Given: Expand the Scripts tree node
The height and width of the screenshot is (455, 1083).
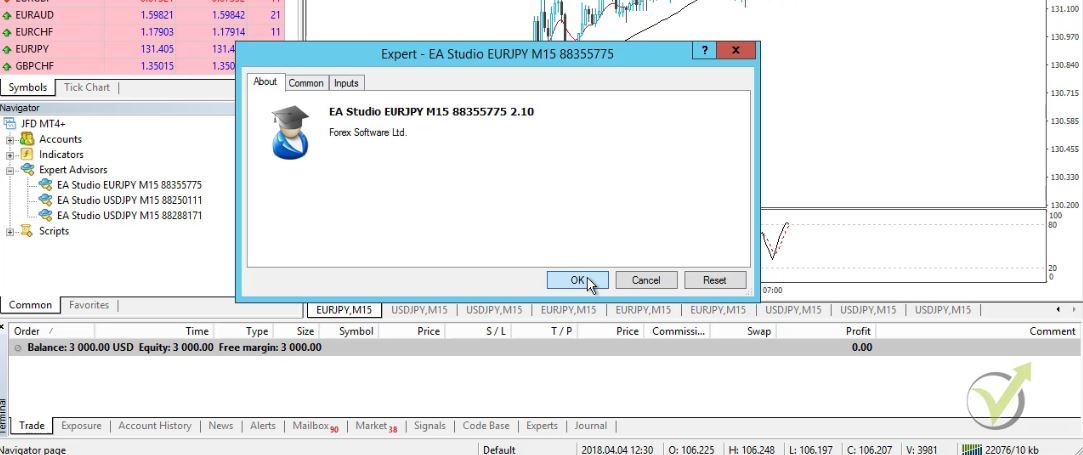Looking at the screenshot, I should [x=10, y=231].
